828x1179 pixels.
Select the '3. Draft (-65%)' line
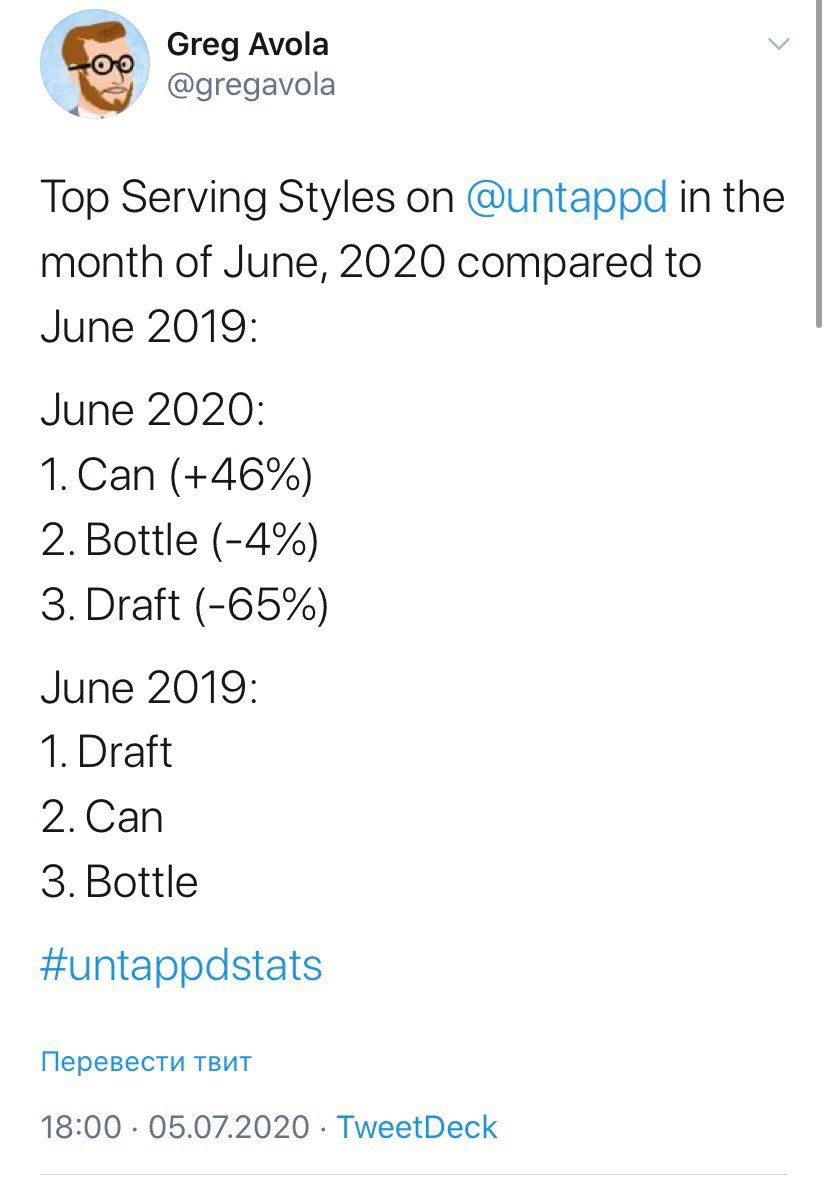point(184,605)
